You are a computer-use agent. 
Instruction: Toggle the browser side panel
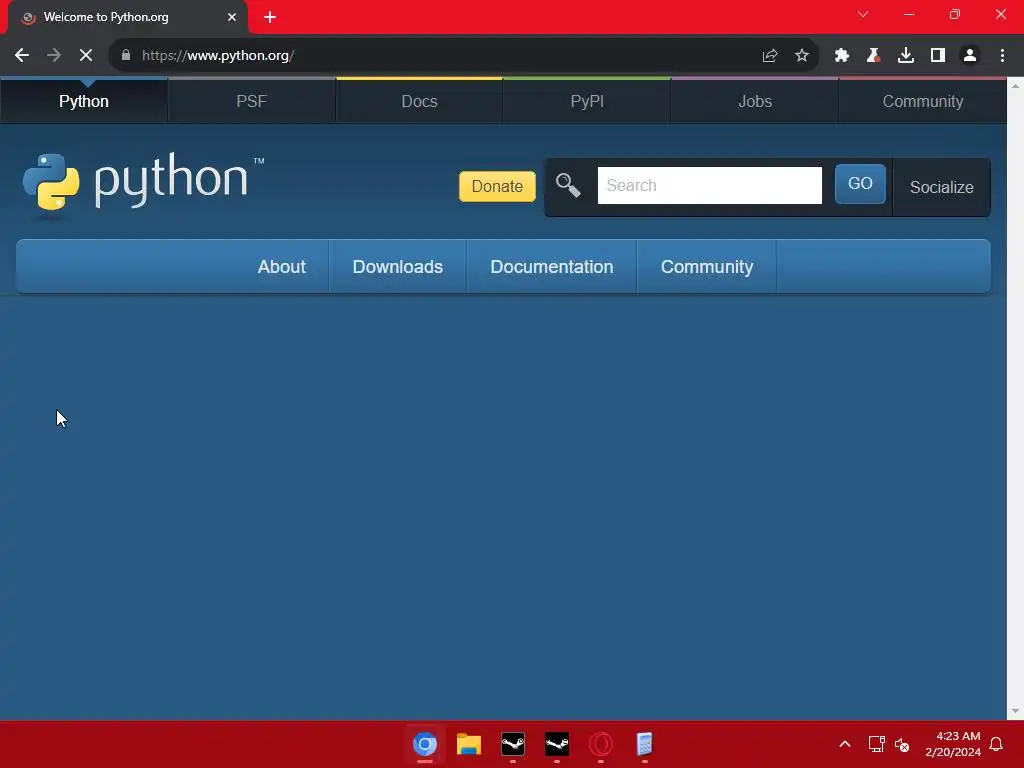(938, 56)
